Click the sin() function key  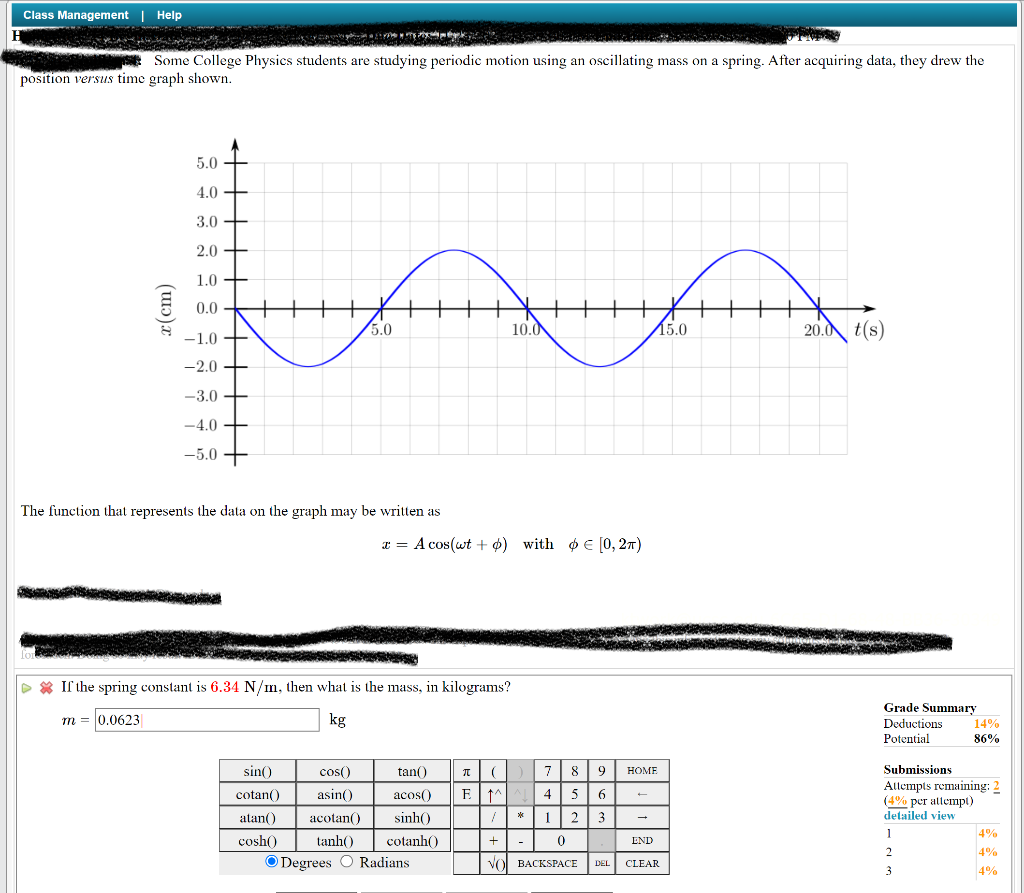[x=255, y=771]
